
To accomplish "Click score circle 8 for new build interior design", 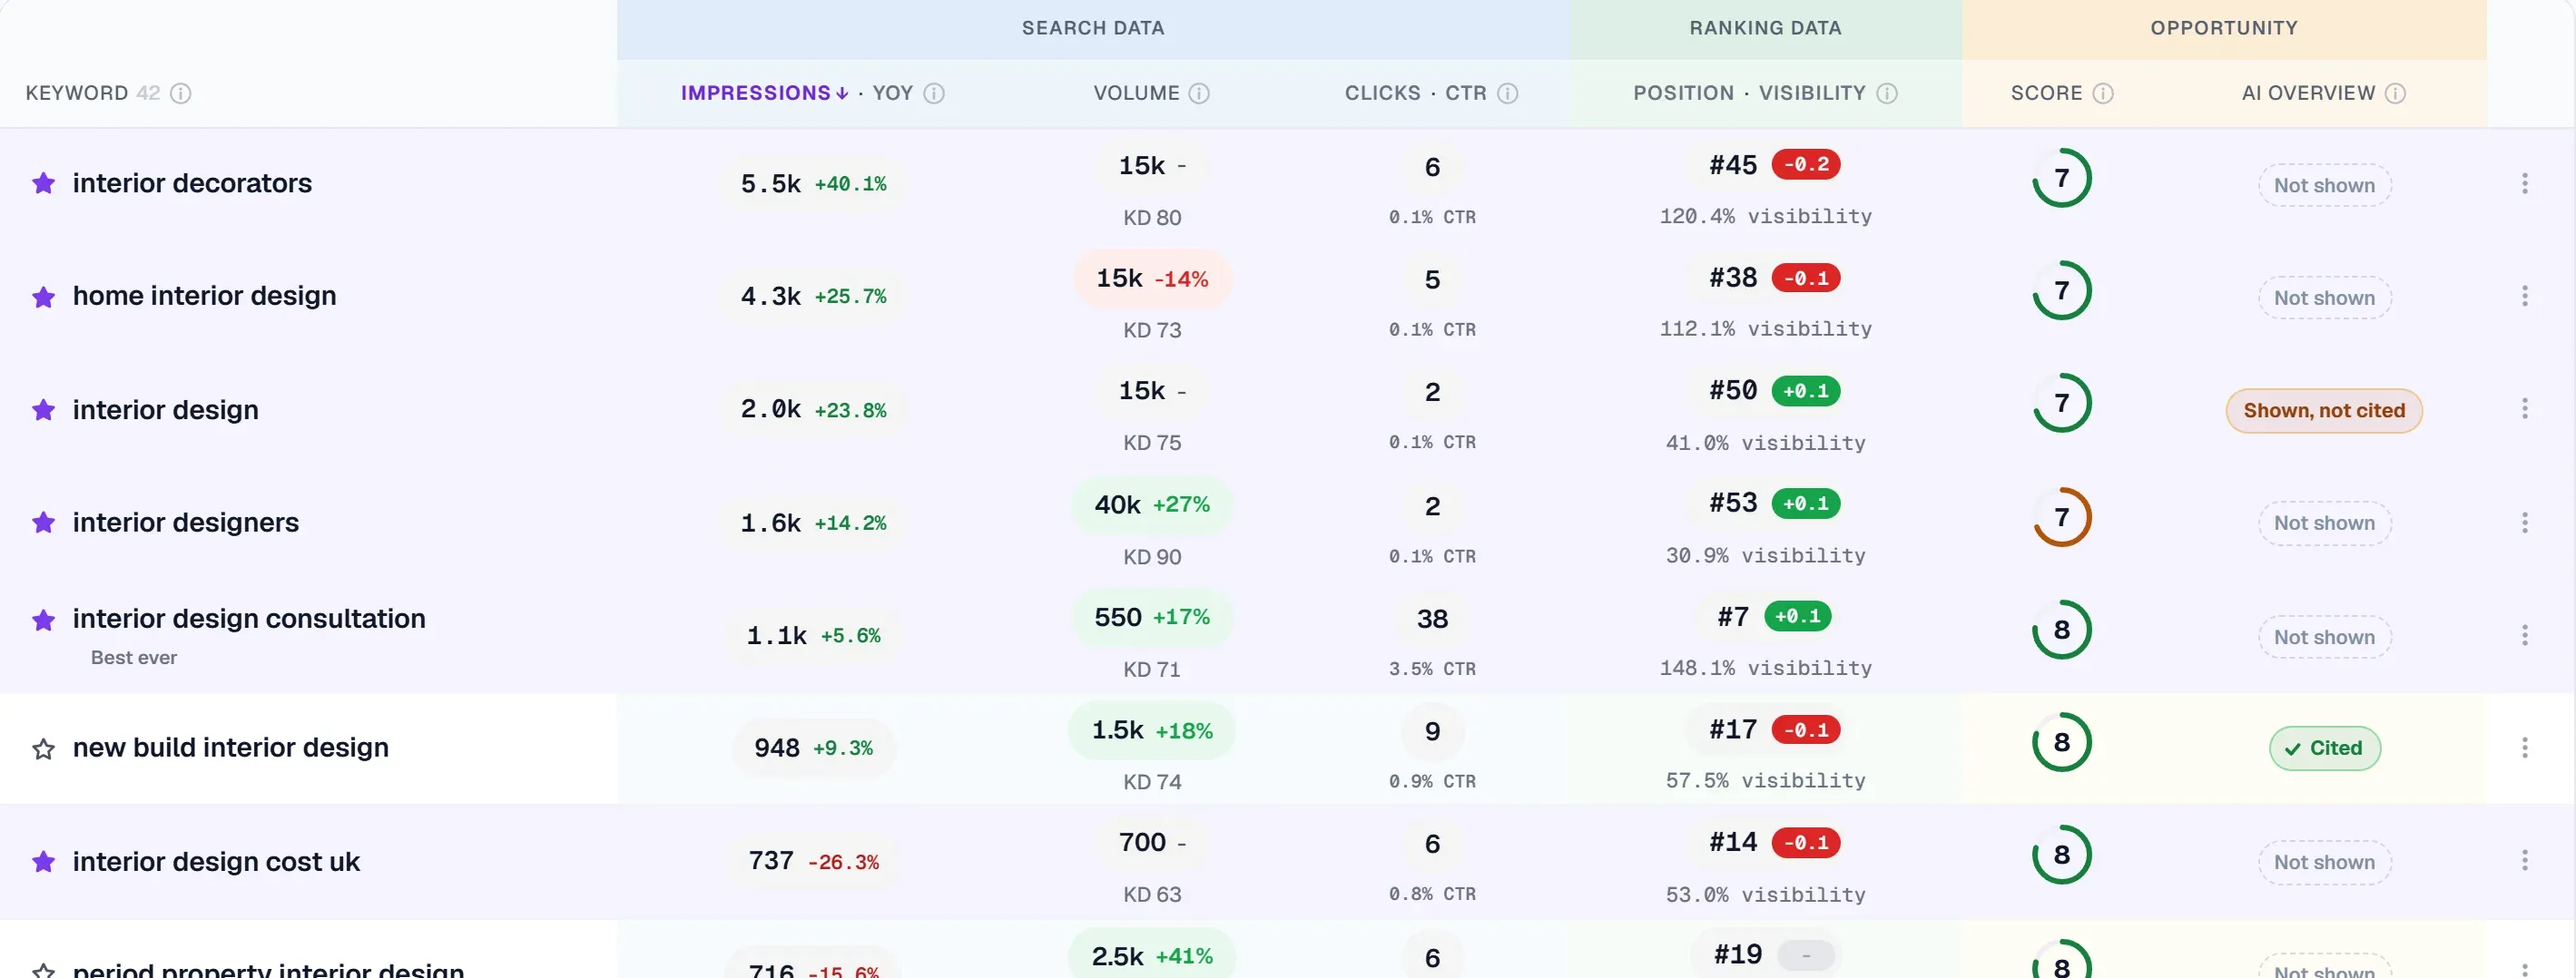I will [2061, 742].
